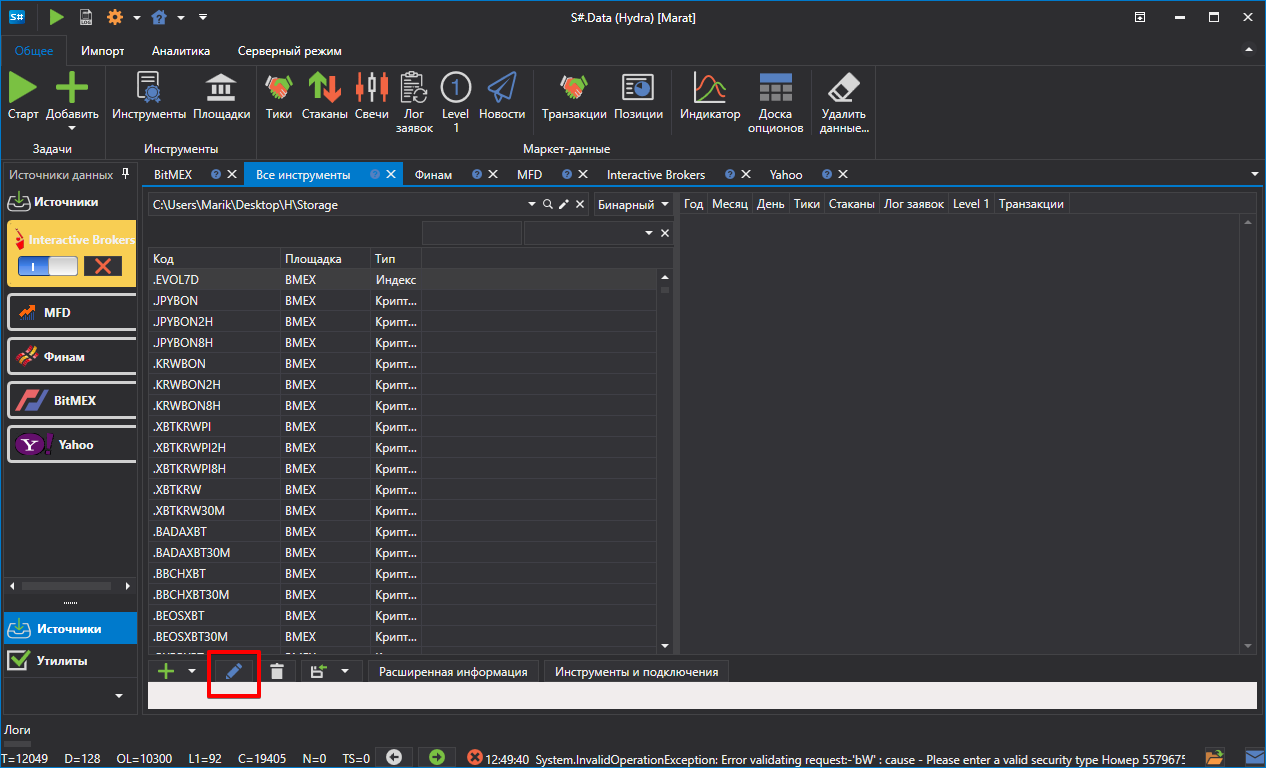Click red X on Interactive Brokers source card
Image resolution: width=1266 pixels, height=768 pixels.
102,266
